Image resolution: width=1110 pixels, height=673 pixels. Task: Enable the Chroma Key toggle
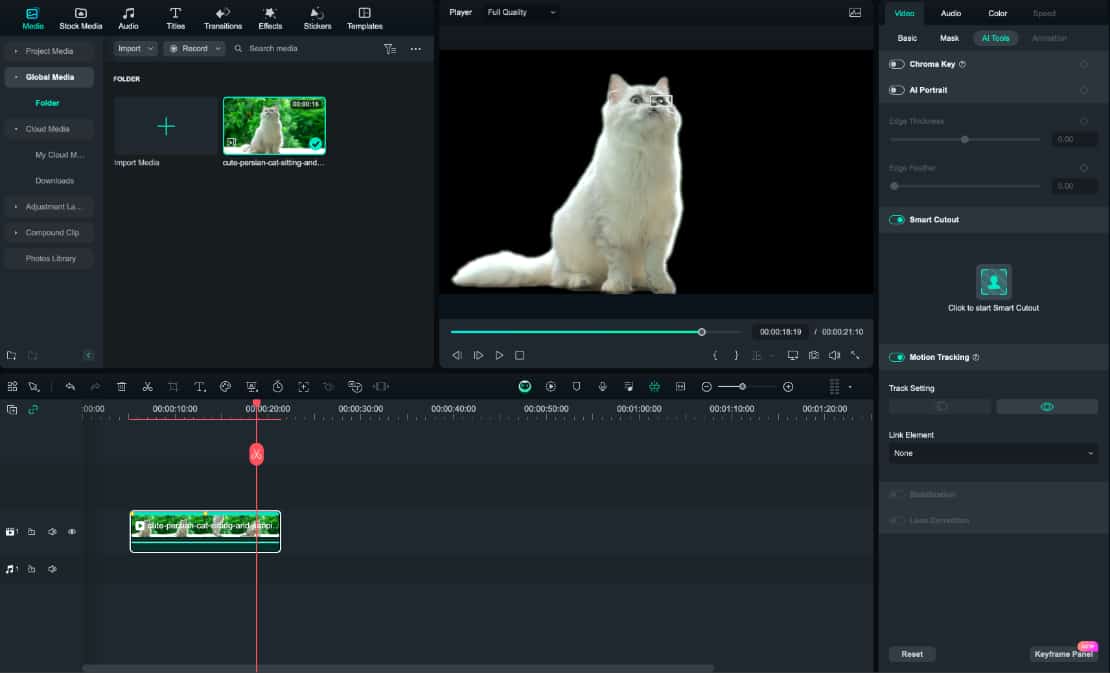point(895,63)
